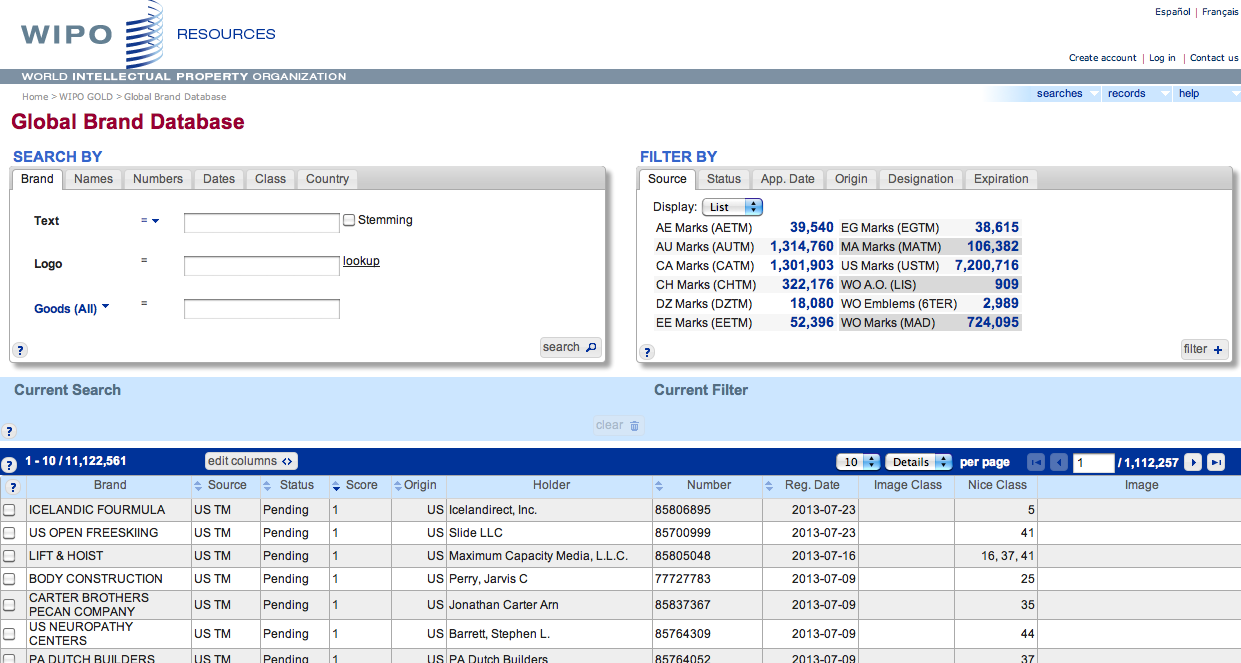Click the Log in link

1162,58
